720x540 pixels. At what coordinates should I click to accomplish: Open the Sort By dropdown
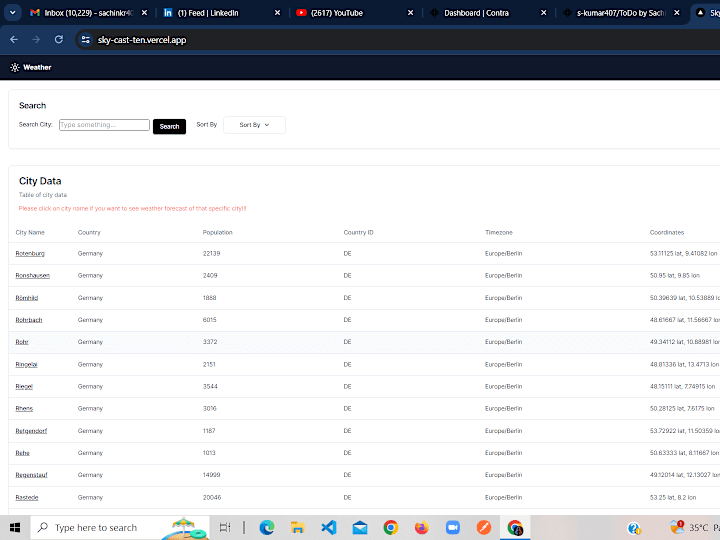pos(254,125)
